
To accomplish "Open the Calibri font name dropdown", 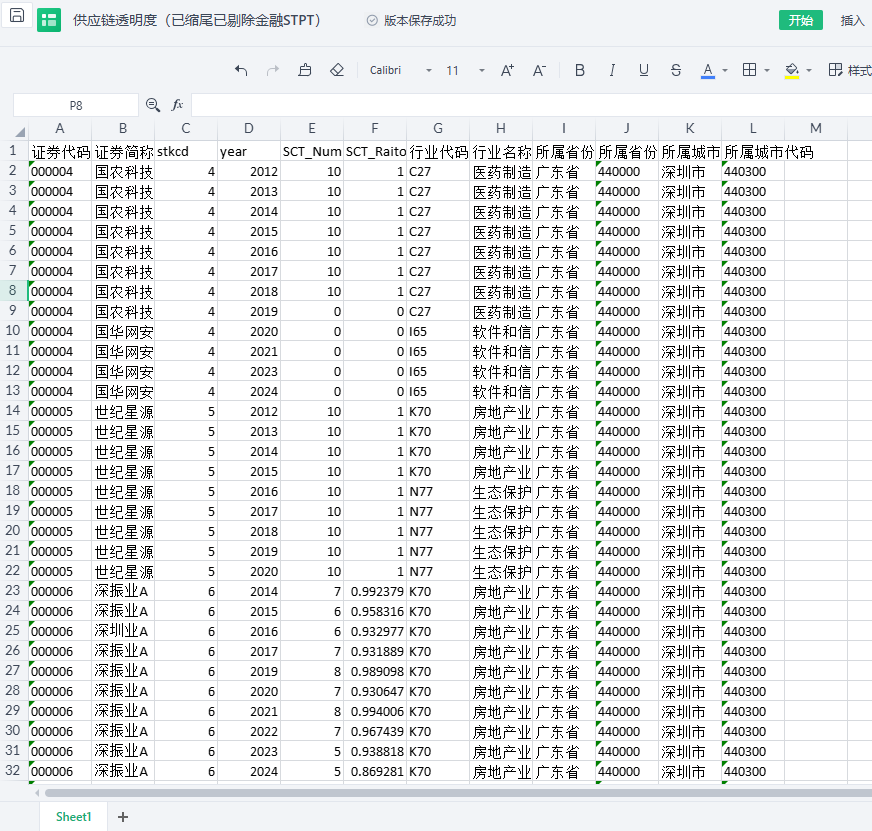I will (x=429, y=71).
